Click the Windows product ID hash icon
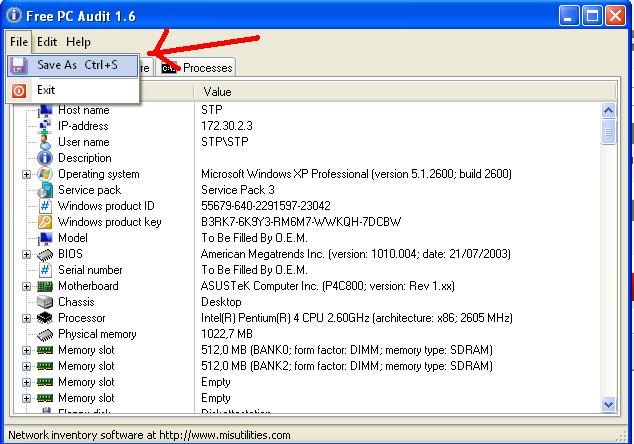The width and height of the screenshot is (634, 444). [x=45, y=206]
